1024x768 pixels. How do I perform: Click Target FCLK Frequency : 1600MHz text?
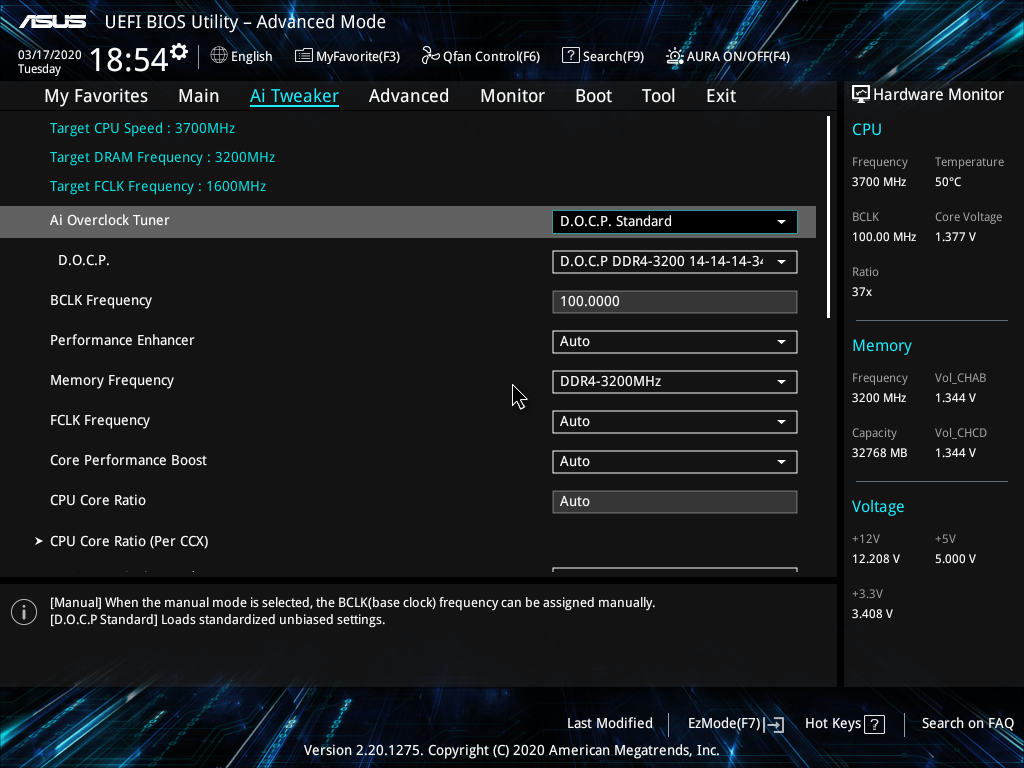(158, 187)
